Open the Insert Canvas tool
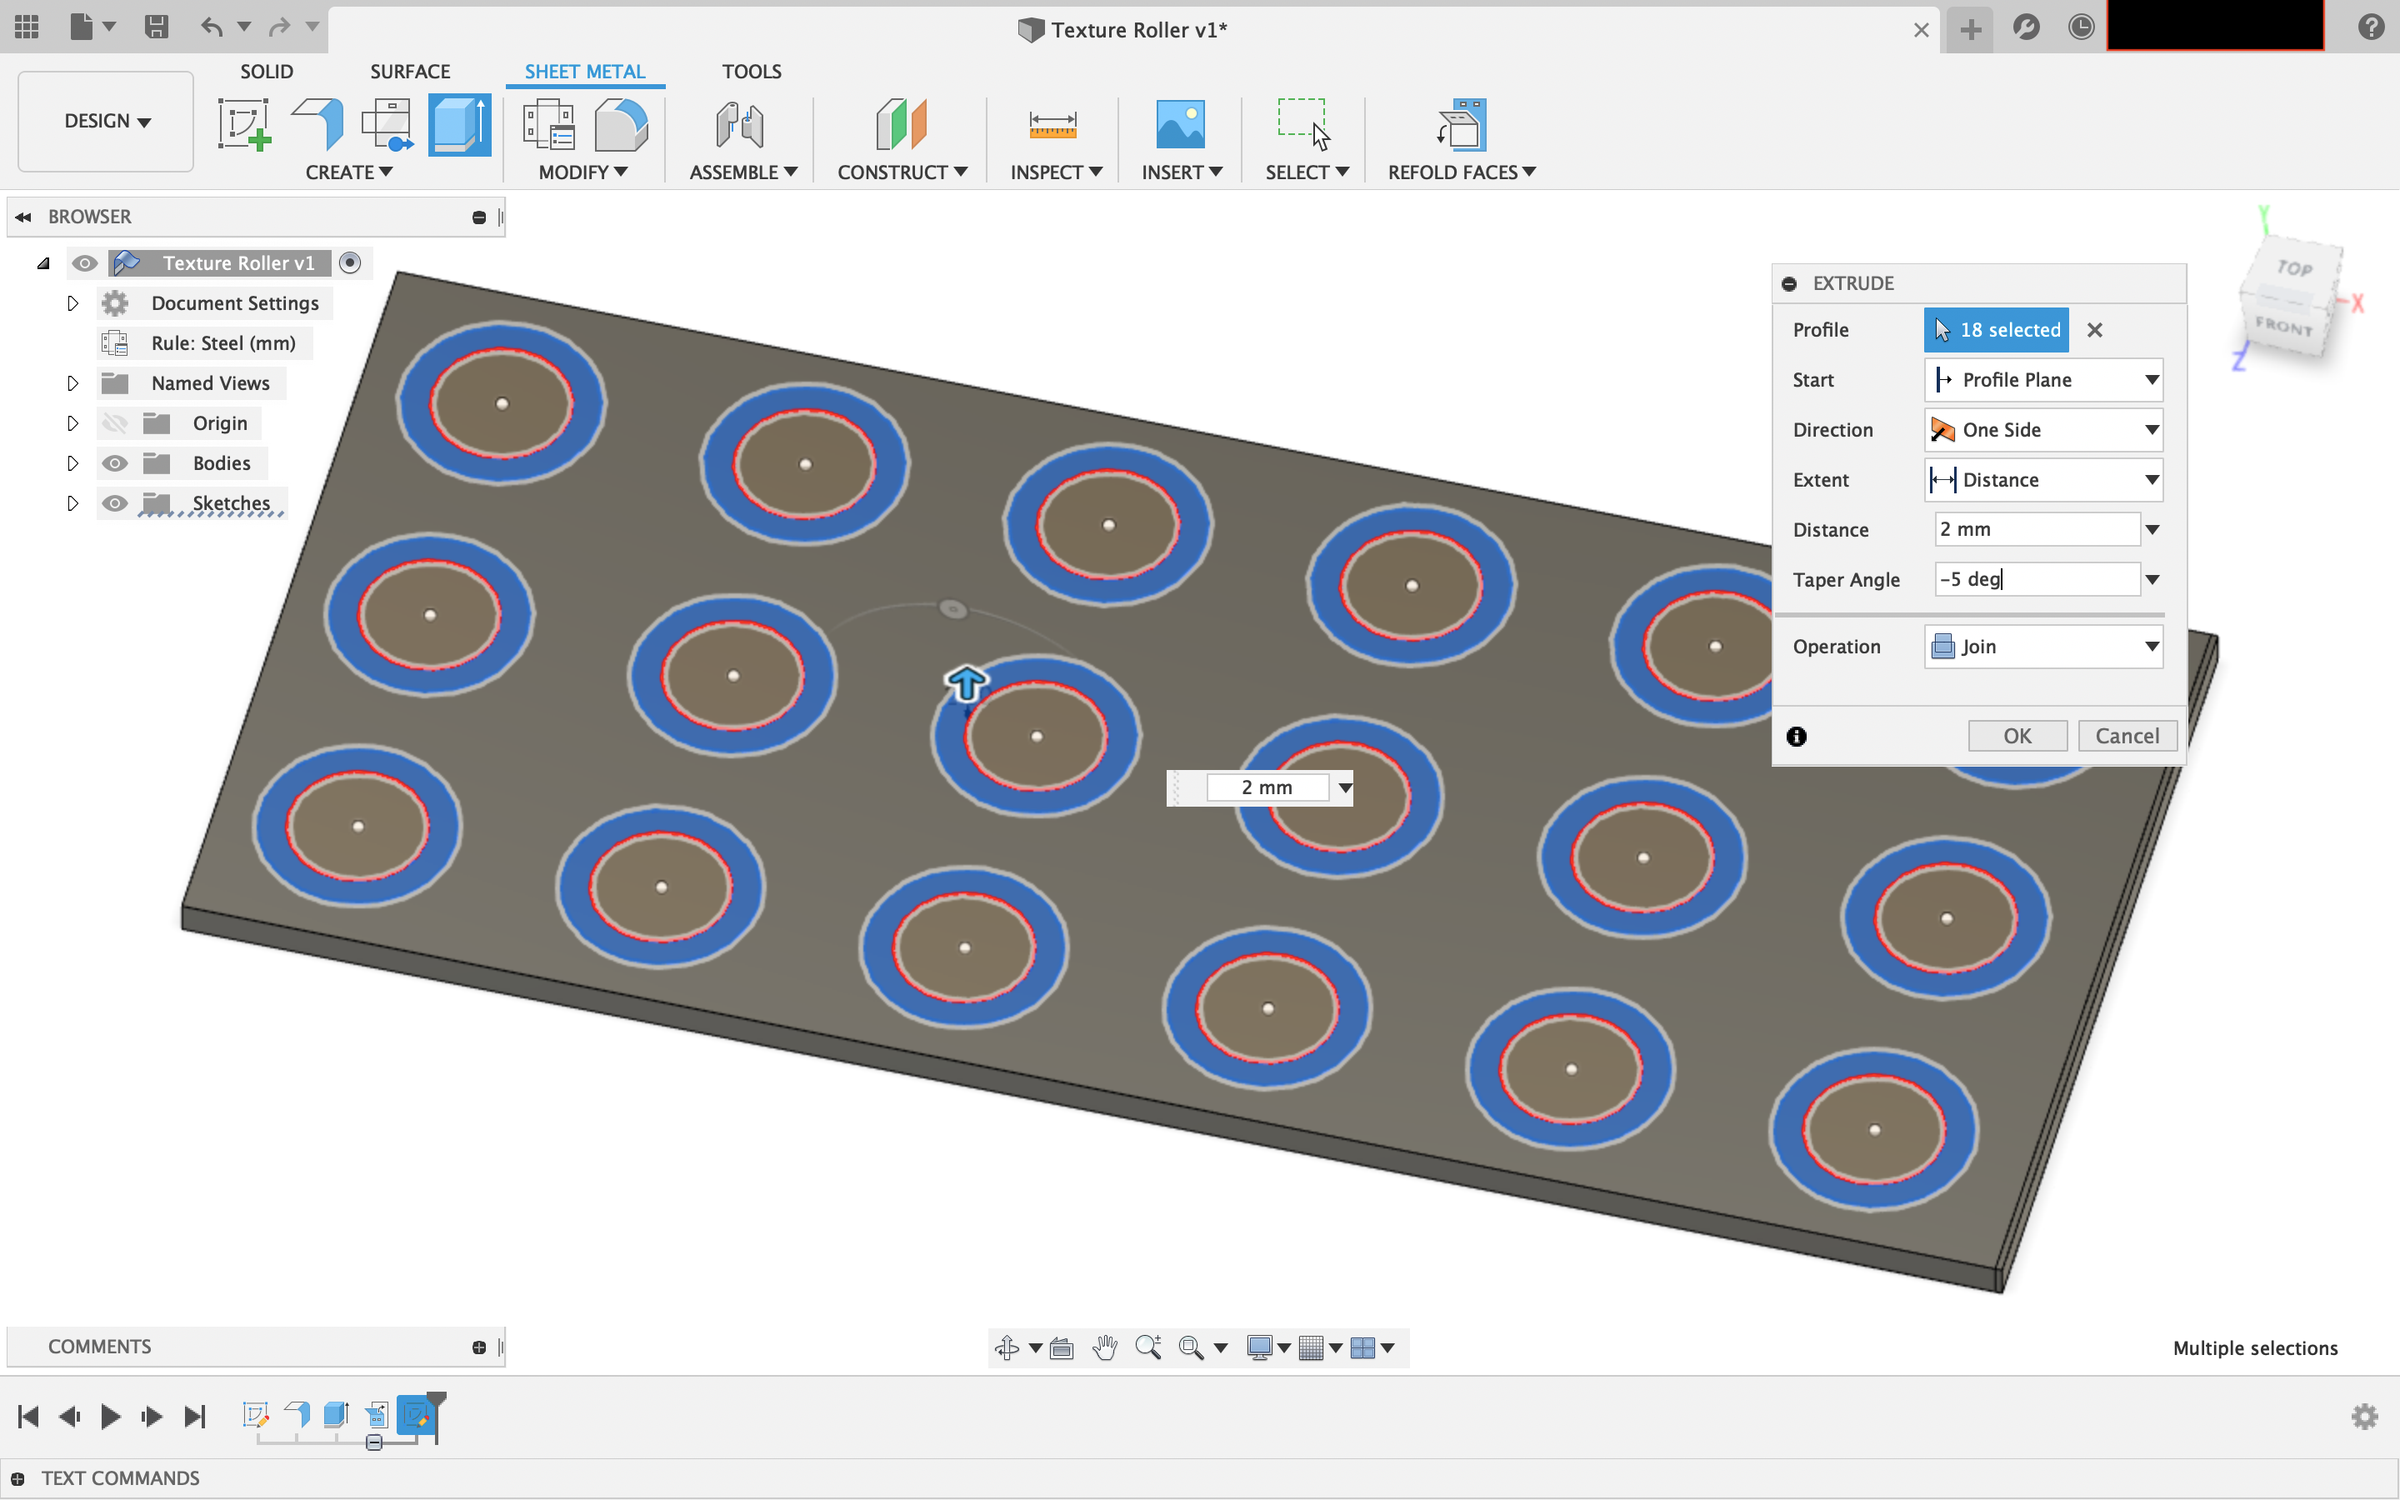The width and height of the screenshot is (2400, 1500). 1180,125
